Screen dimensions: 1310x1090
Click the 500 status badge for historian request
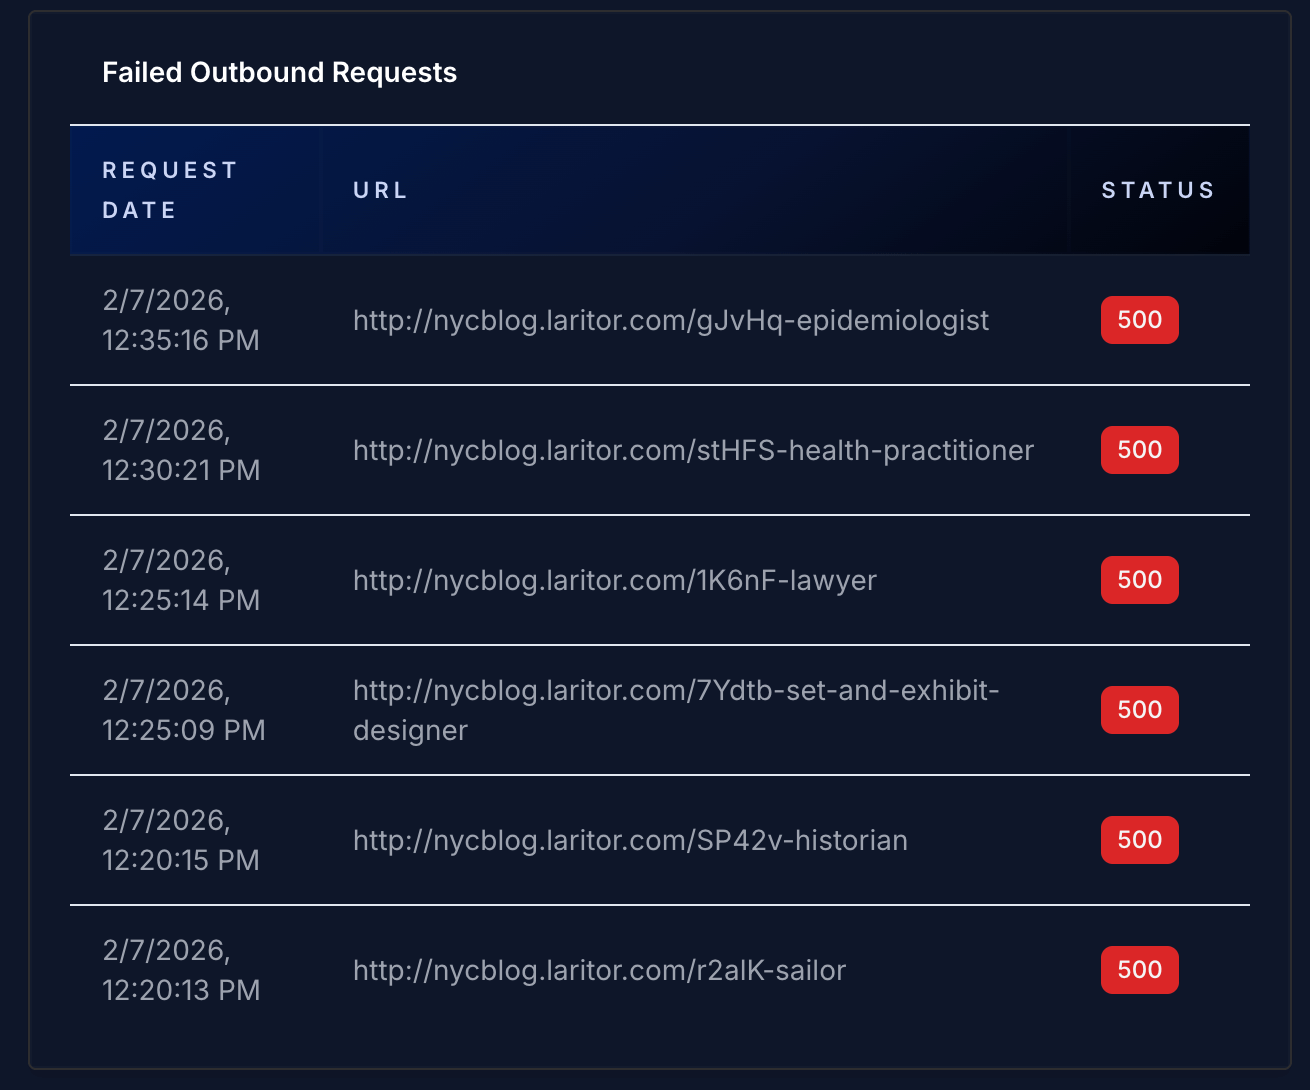coord(1139,840)
